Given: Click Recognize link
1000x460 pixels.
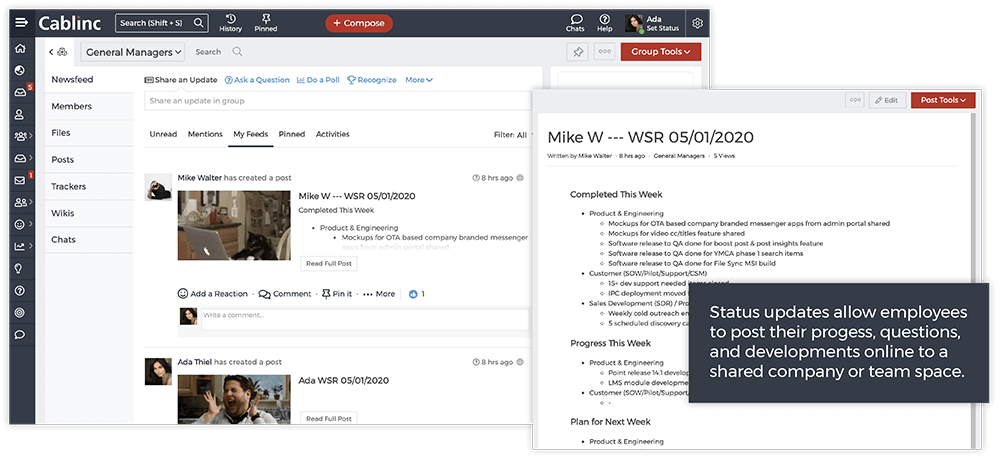Looking at the screenshot, I should [372, 80].
